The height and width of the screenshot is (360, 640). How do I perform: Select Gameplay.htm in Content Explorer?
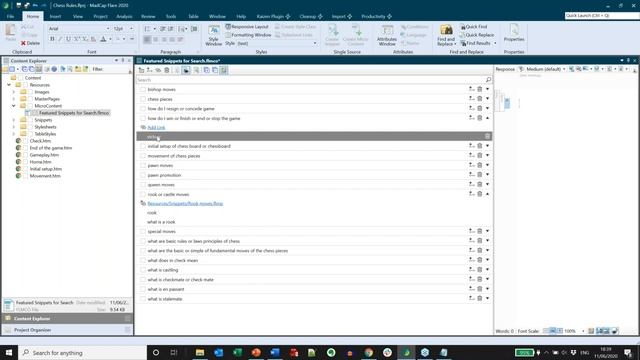point(44,155)
